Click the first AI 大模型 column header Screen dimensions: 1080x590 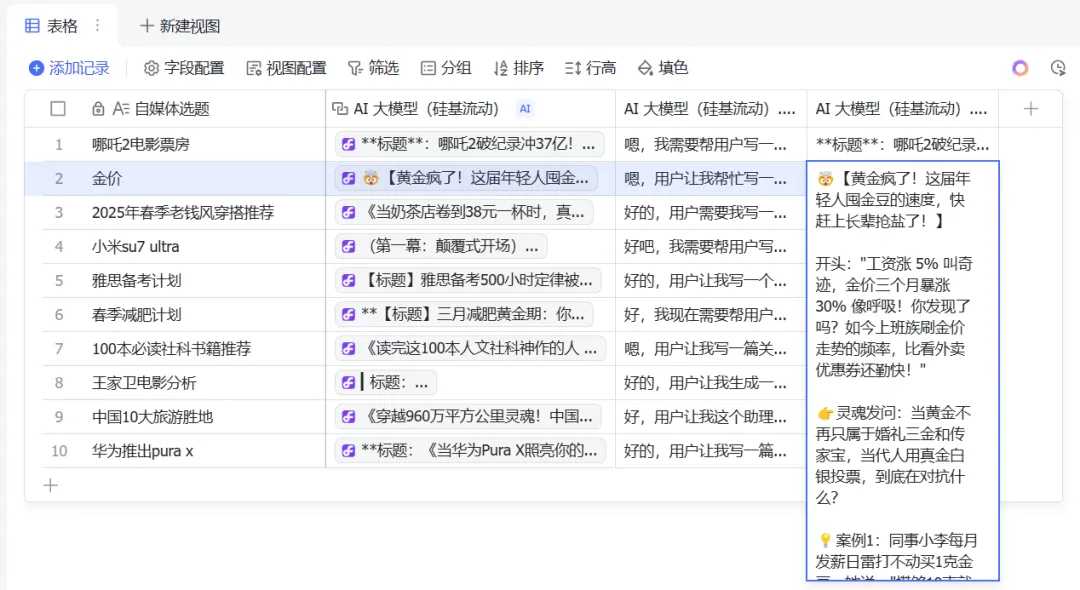pyautogui.click(x=470, y=109)
